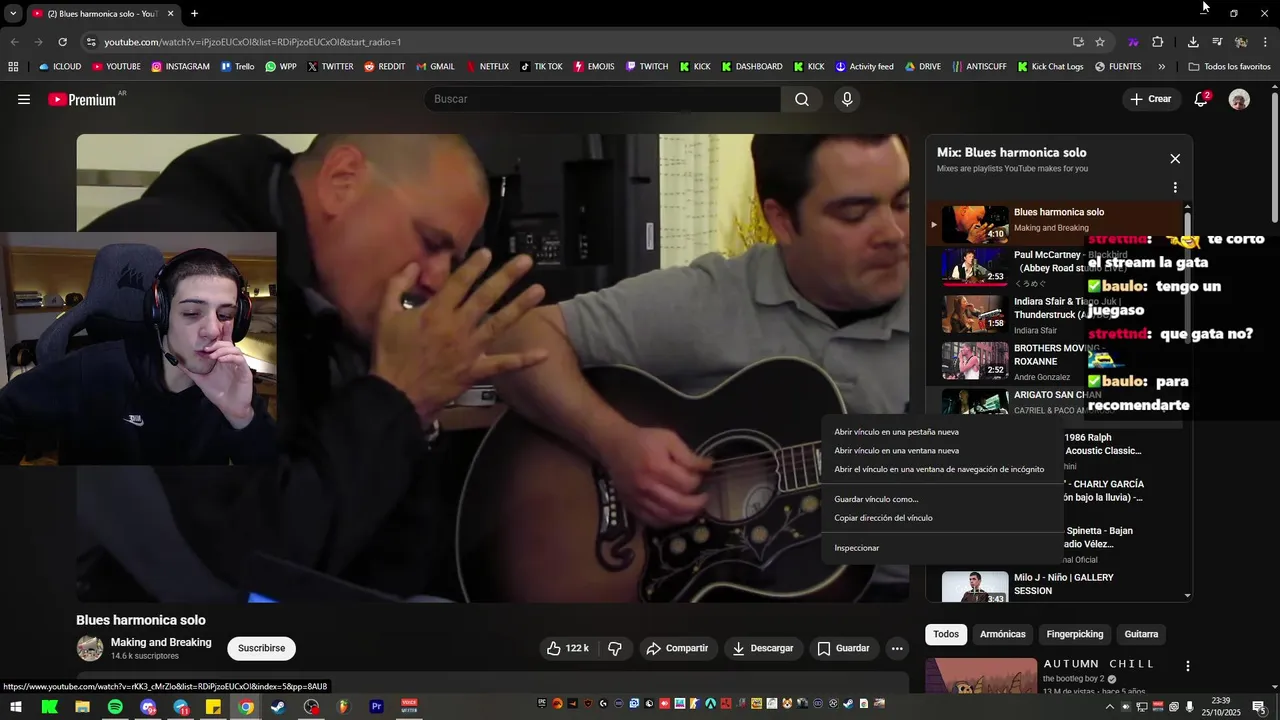Open the apps grid in bookmarks bar
The height and width of the screenshot is (720, 1280).
13,67
